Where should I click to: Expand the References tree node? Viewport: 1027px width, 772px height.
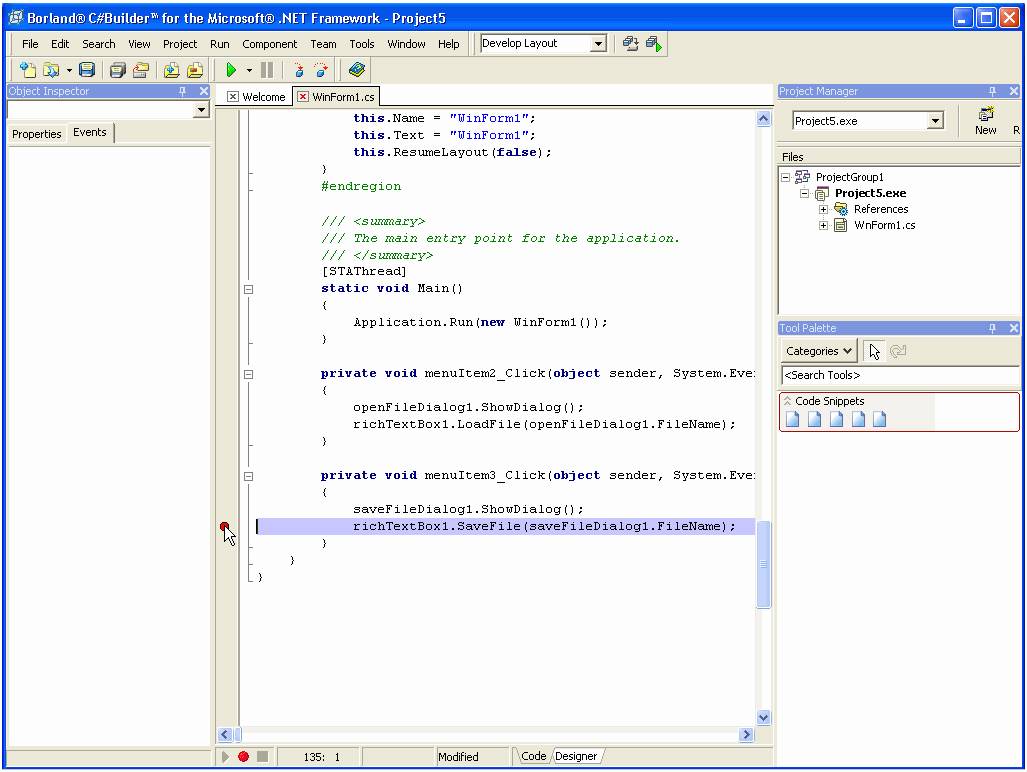coord(824,209)
